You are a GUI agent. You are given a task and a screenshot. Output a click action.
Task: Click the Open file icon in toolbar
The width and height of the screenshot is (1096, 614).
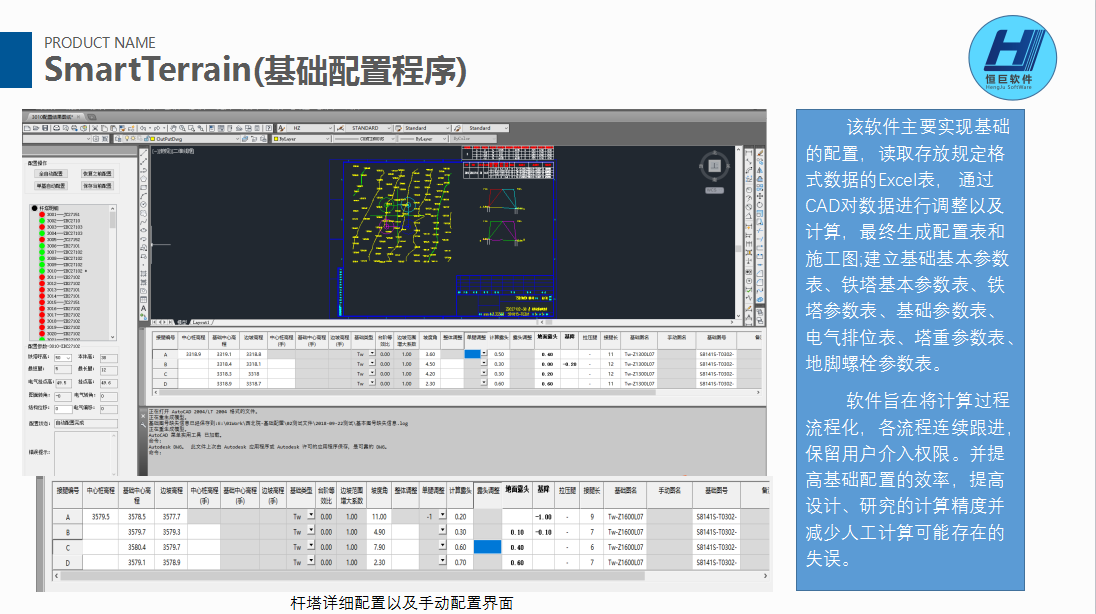pyautogui.click(x=36, y=128)
